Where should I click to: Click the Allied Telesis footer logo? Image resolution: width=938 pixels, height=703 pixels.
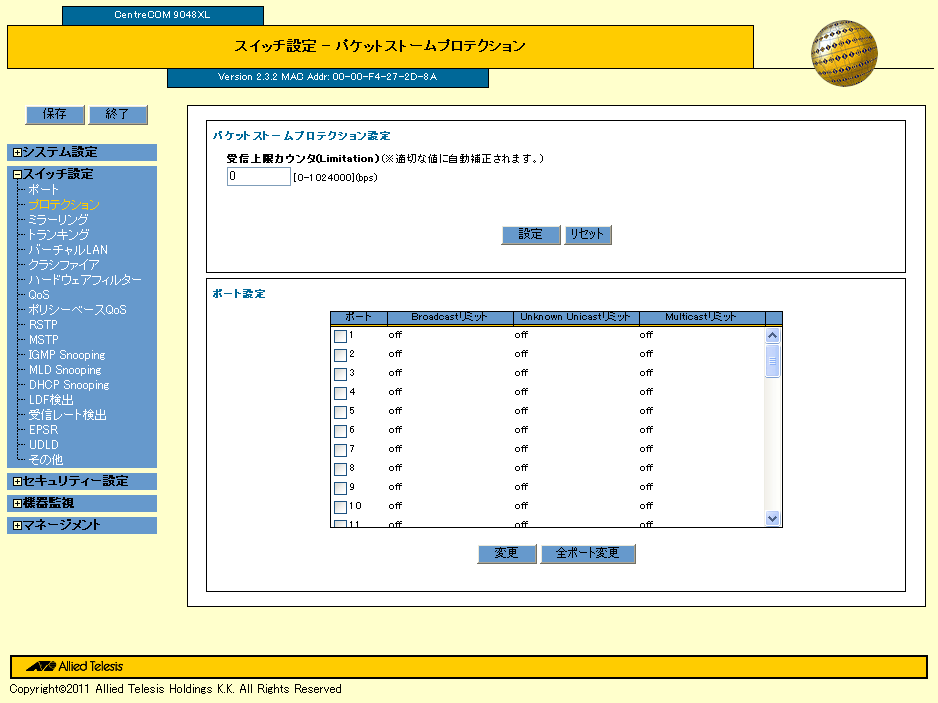(x=75, y=666)
